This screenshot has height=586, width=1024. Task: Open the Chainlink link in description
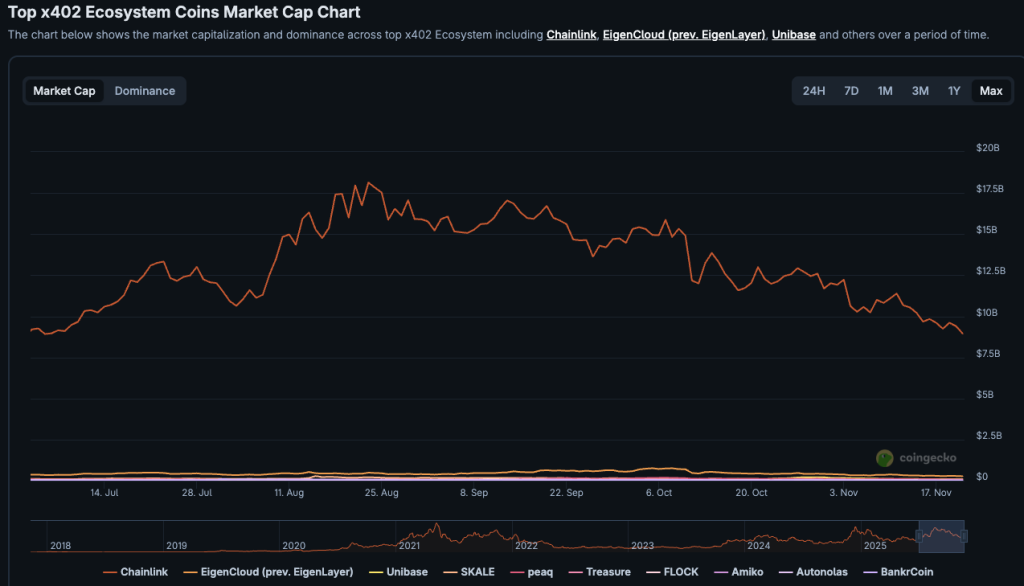tap(571, 35)
